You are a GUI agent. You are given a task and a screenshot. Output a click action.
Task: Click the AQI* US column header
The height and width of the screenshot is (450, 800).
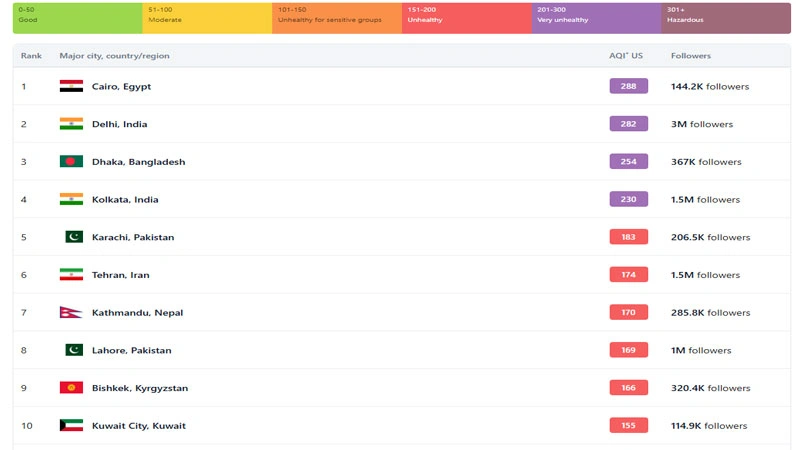coord(626,56)
